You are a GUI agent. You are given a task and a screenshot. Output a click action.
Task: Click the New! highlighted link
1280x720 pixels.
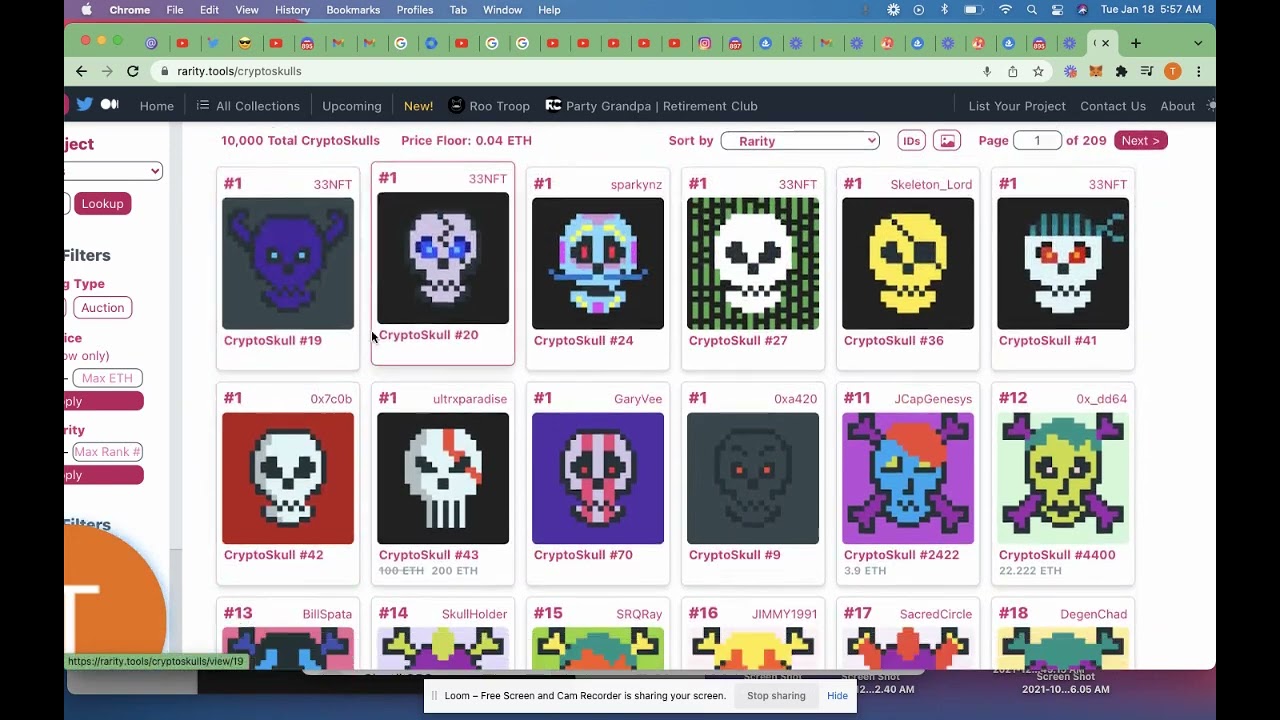click(x=418, y=106)
